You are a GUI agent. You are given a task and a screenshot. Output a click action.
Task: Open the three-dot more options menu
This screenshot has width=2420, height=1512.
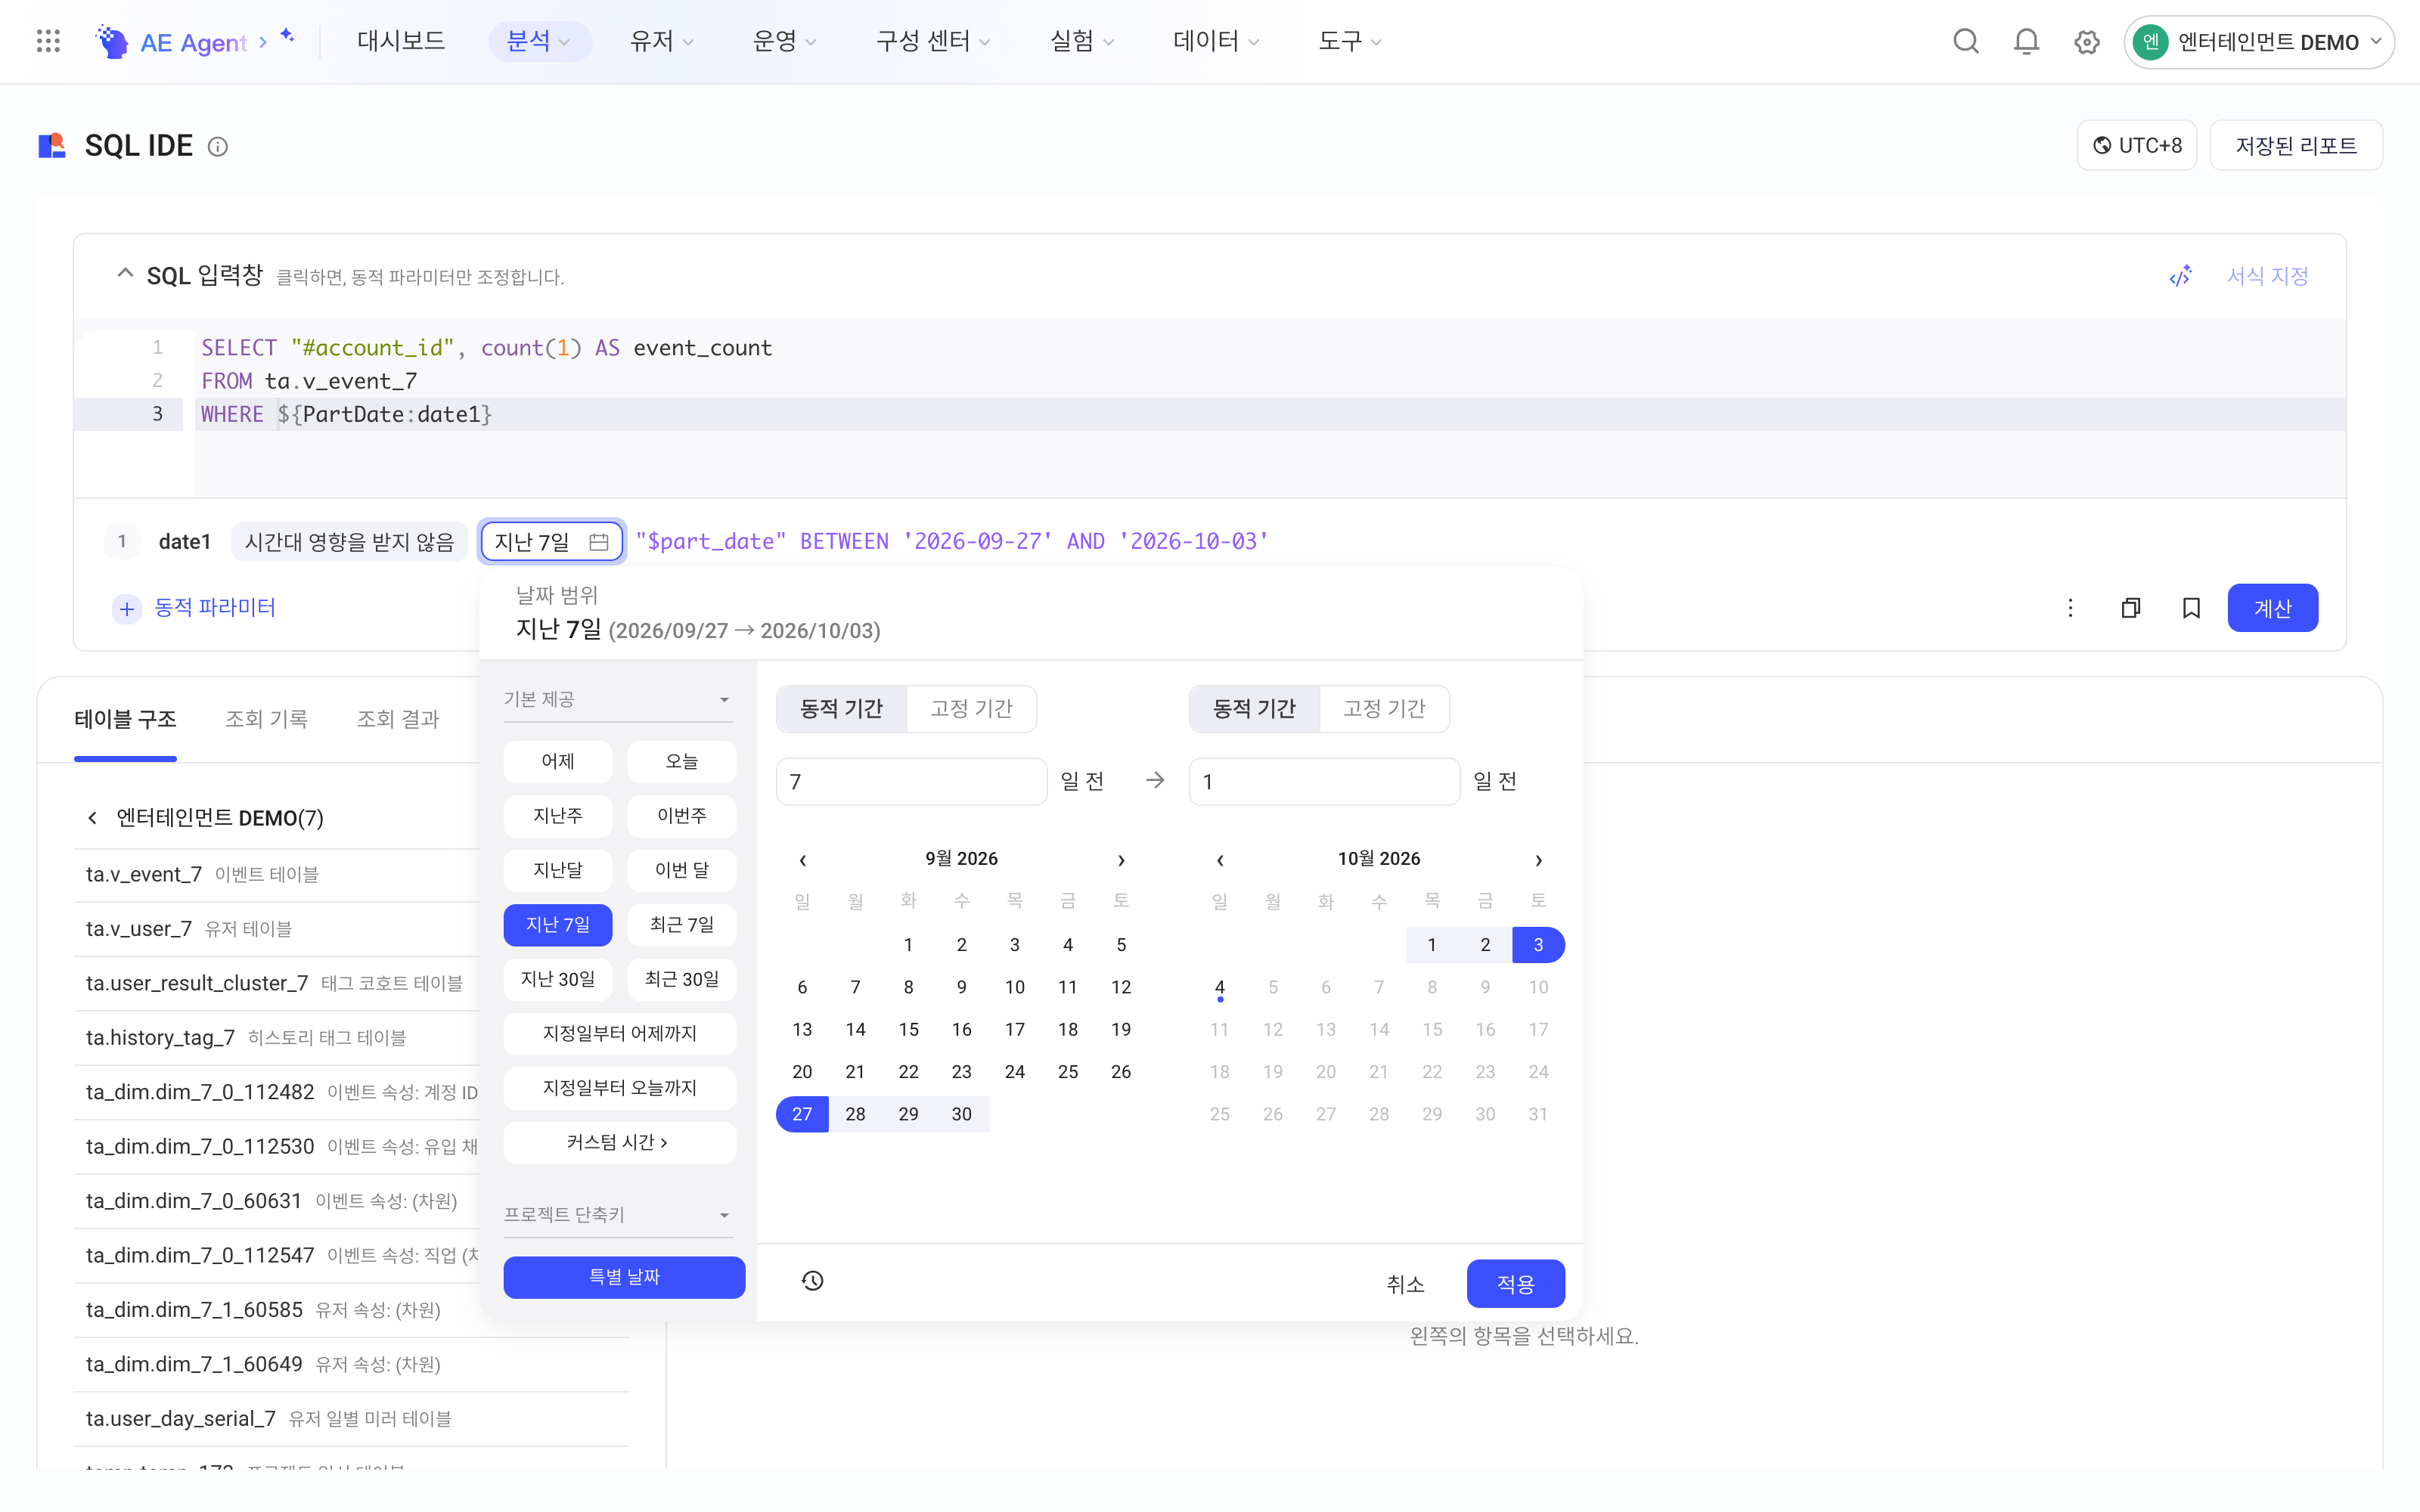[x=2070, y=608]
